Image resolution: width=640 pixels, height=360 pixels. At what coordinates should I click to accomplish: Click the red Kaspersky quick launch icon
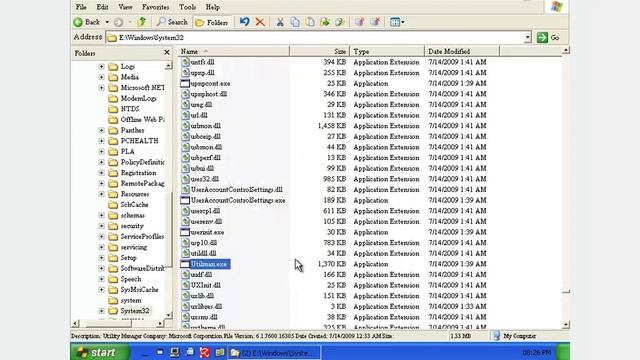(x=204, y=352)
